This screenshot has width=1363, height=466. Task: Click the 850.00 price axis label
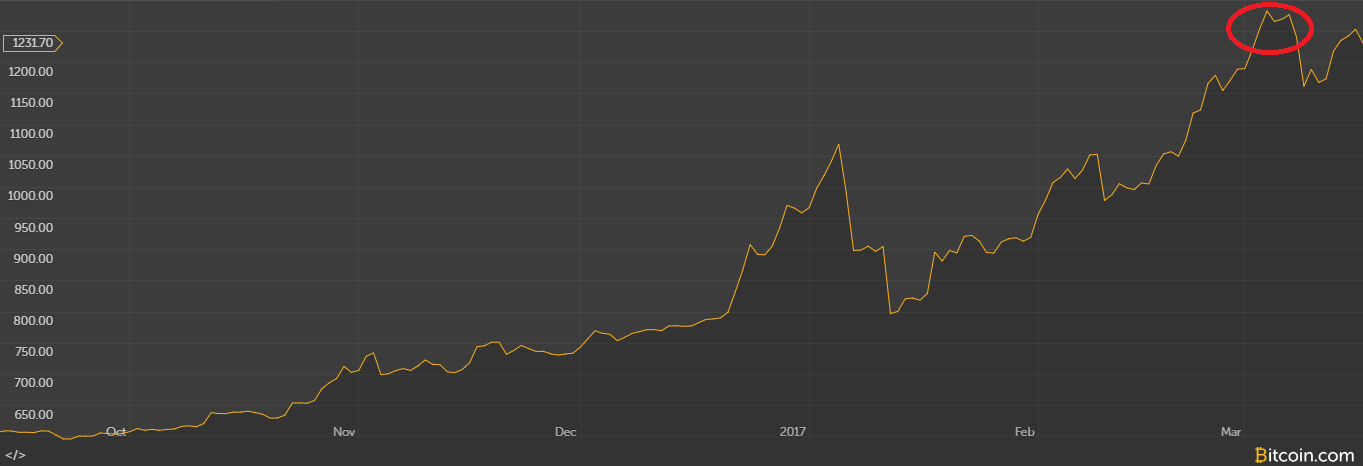[33, 289]
